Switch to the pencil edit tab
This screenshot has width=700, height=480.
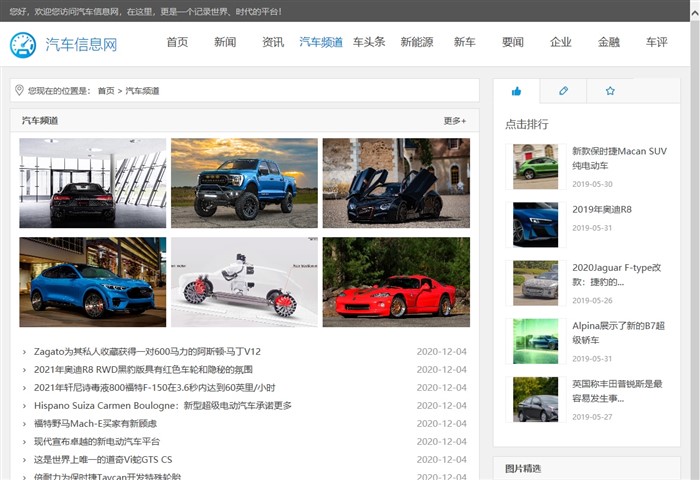pos(563,91)
